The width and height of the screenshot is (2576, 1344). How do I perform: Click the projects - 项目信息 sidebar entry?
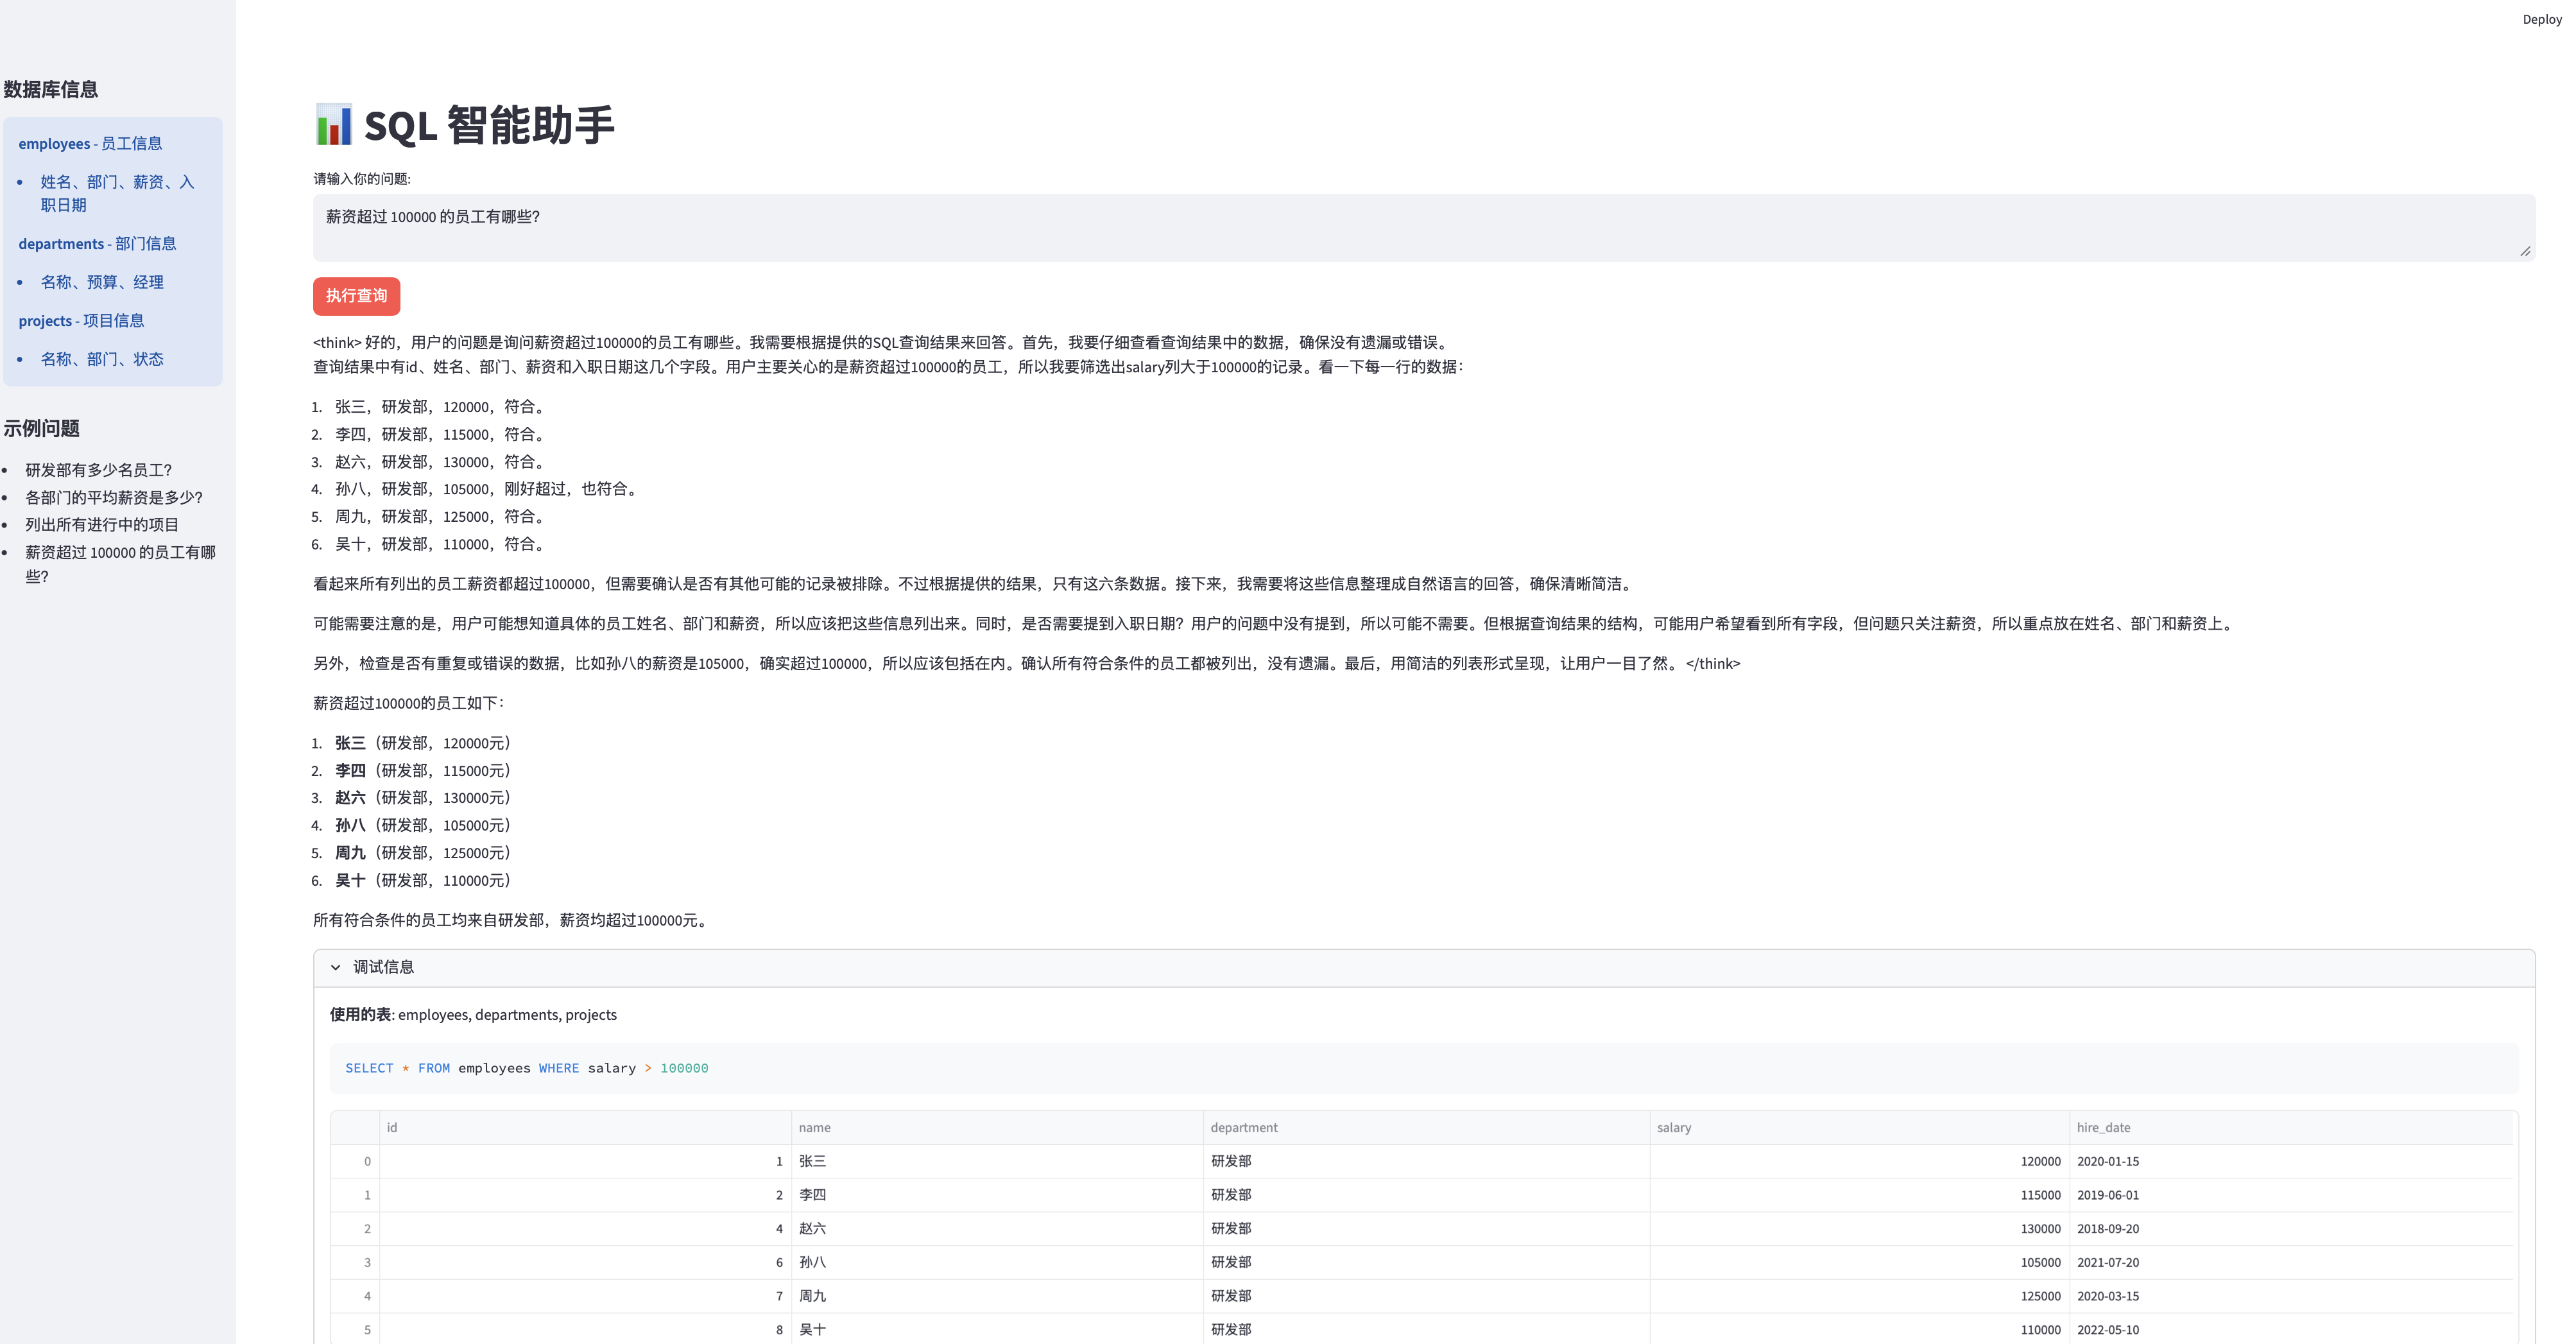coord(81,321)
